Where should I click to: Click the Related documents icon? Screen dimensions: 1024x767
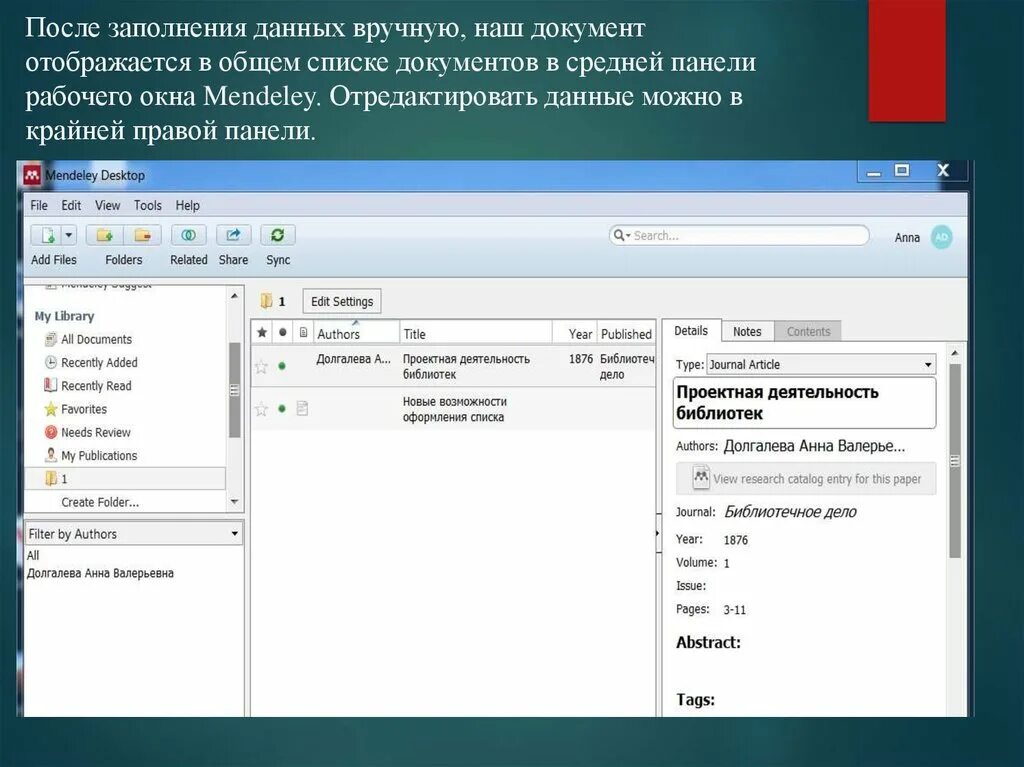tap(189, 235)
